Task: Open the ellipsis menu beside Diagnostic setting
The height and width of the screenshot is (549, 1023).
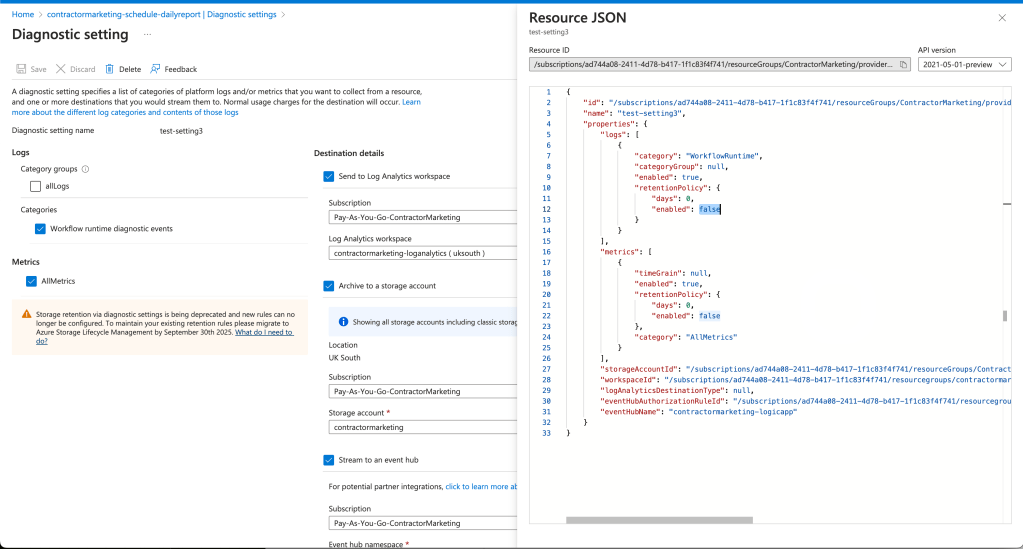Action: (x=147, y=35)
